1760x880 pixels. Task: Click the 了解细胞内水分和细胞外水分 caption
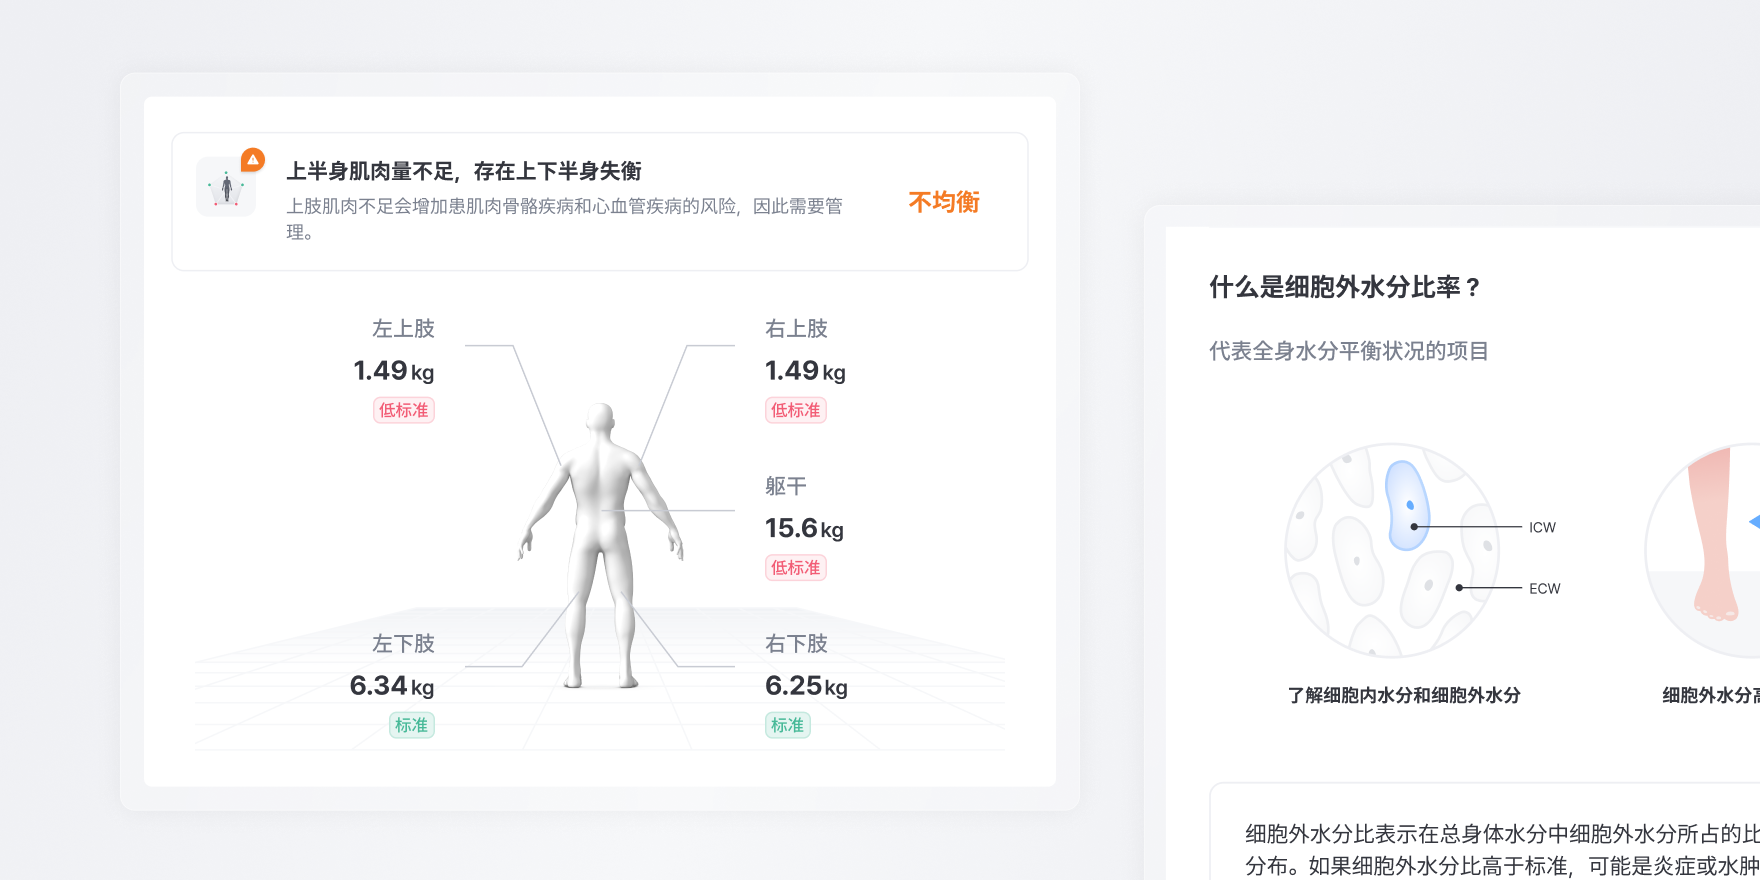click(x=1404, y=695)
